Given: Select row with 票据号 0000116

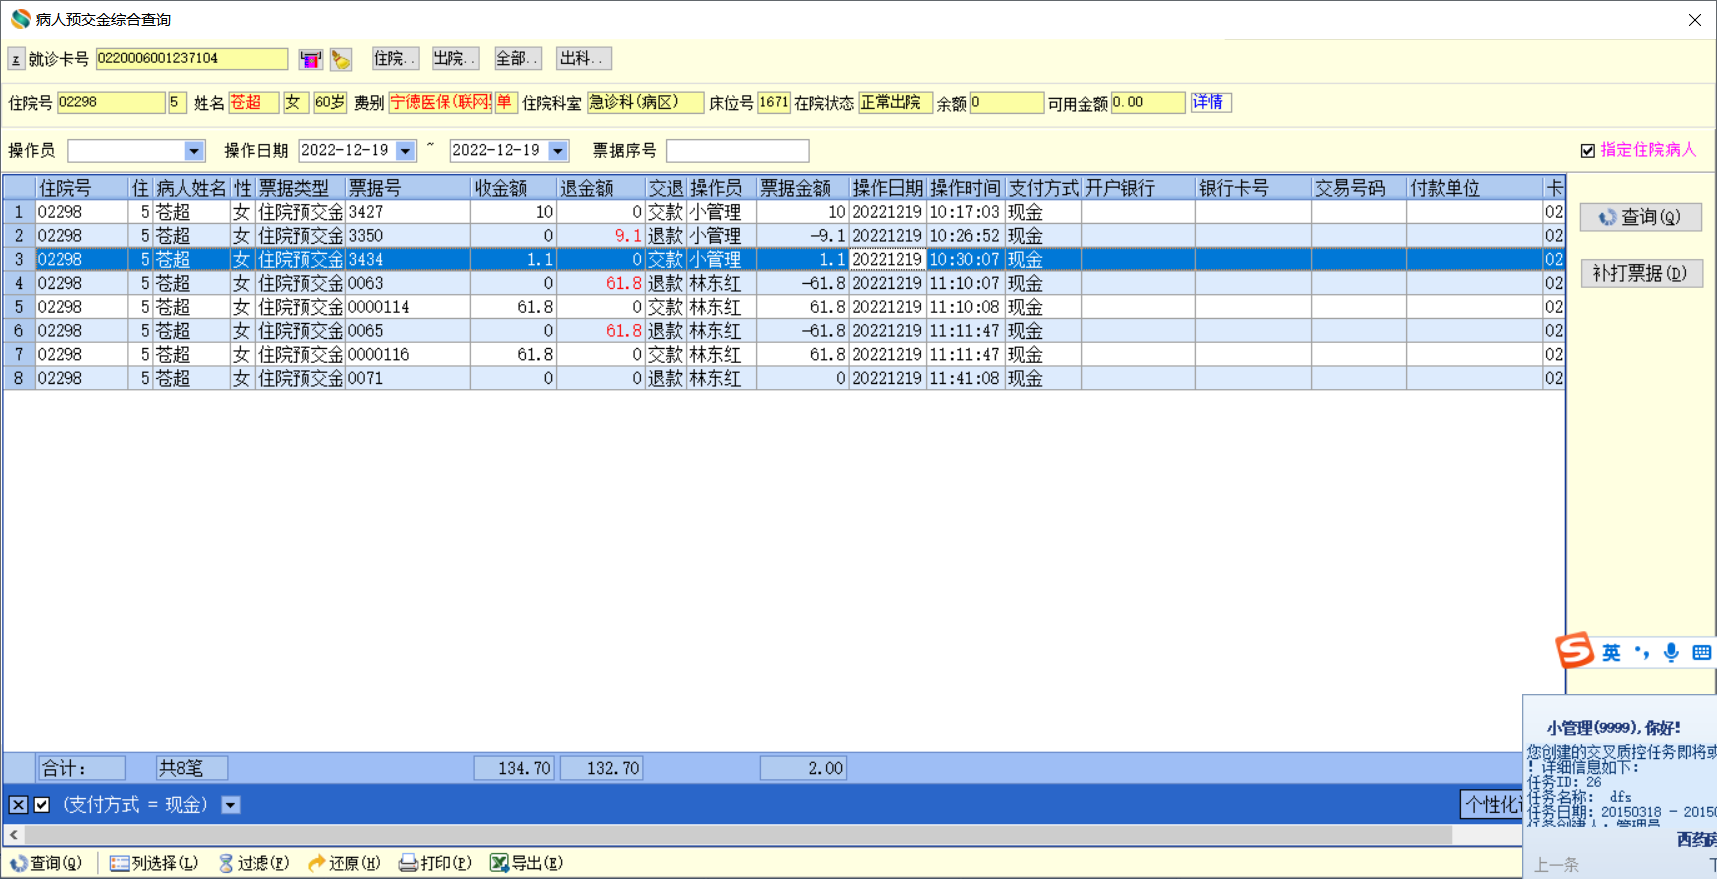Looking at the screenshot, I should click(x=784, y=355).
